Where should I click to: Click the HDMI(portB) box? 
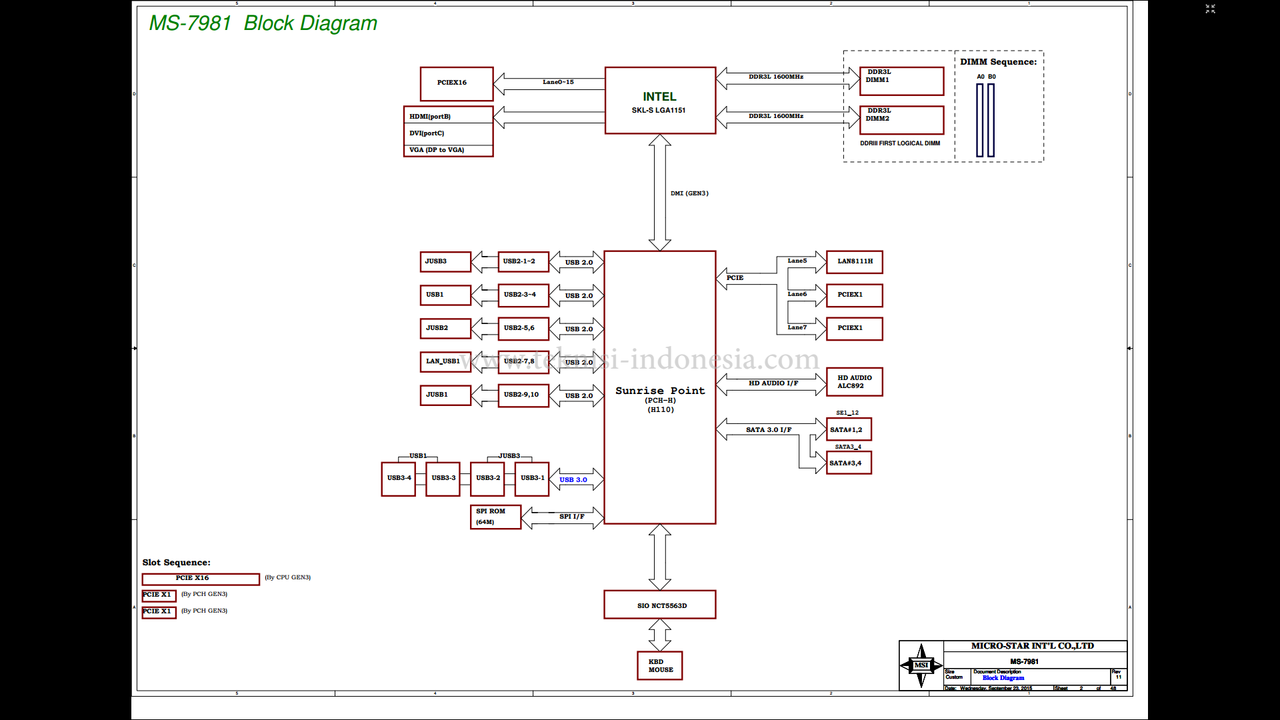tap(449, 115)
